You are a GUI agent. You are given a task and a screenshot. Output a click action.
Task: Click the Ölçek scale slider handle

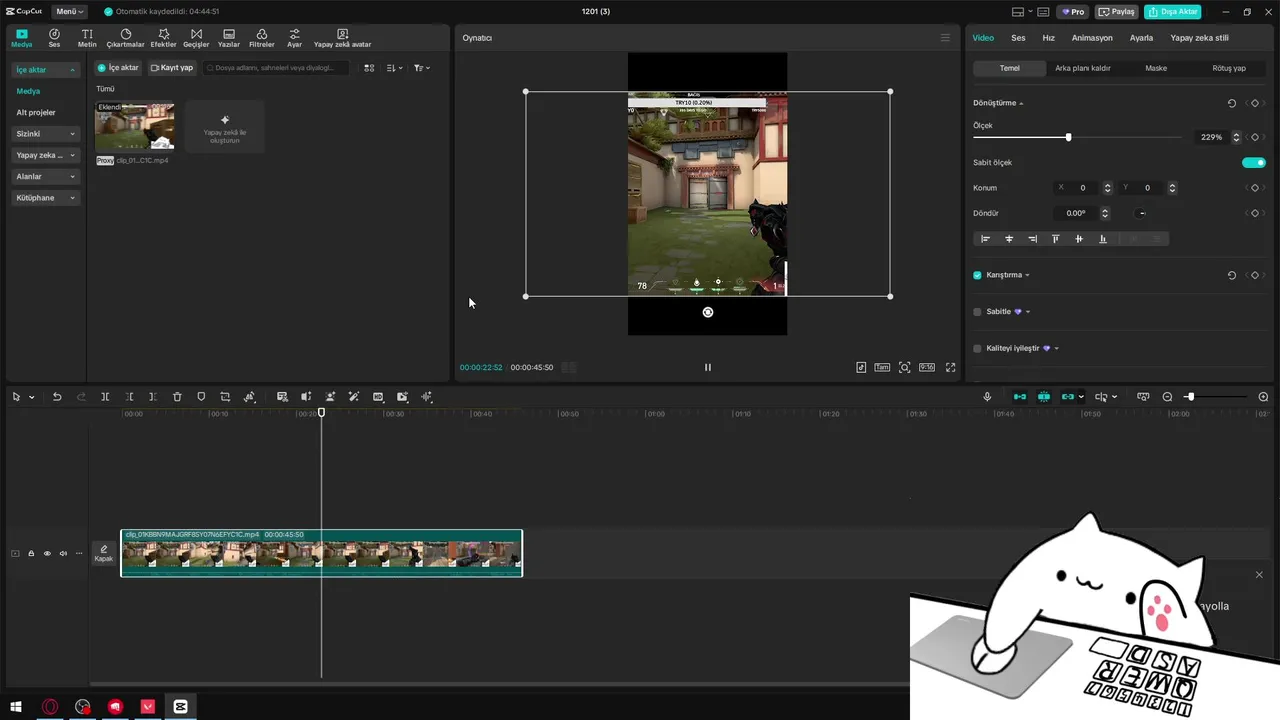(1068, 137)
